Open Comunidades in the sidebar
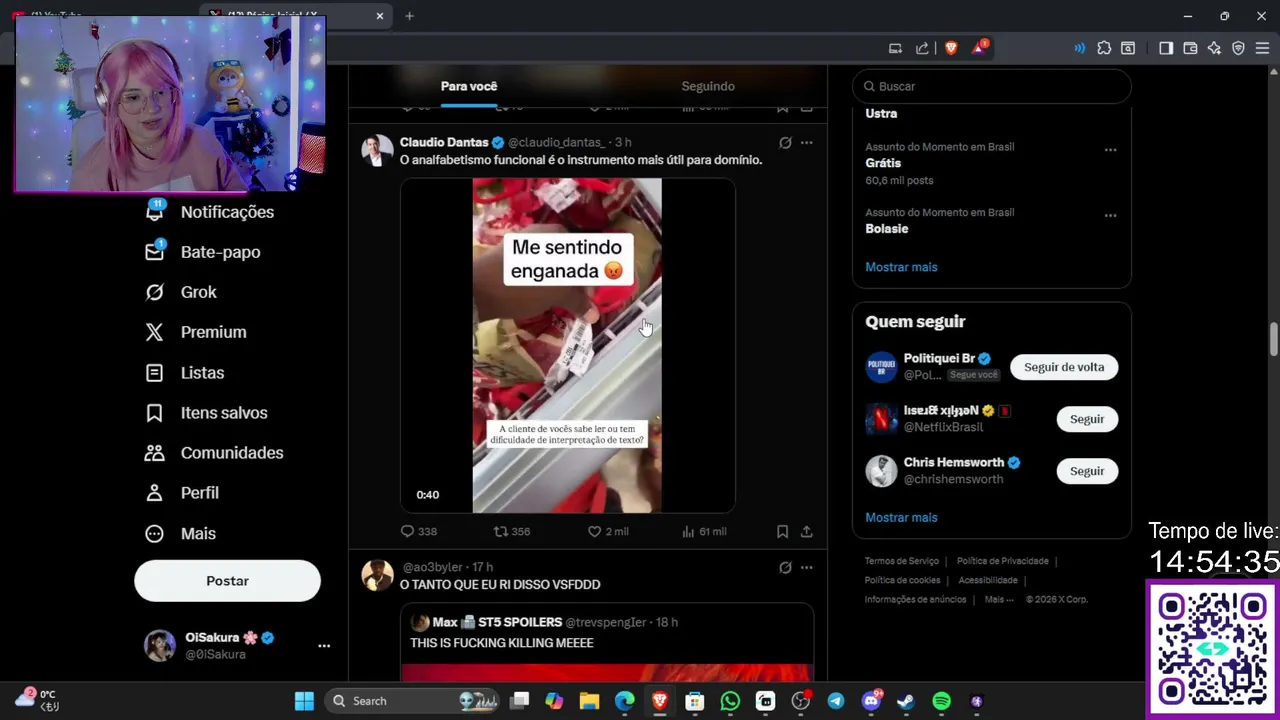Image resolution: width=1280 pixels, height=720 pixels. [x=215, y=453]
